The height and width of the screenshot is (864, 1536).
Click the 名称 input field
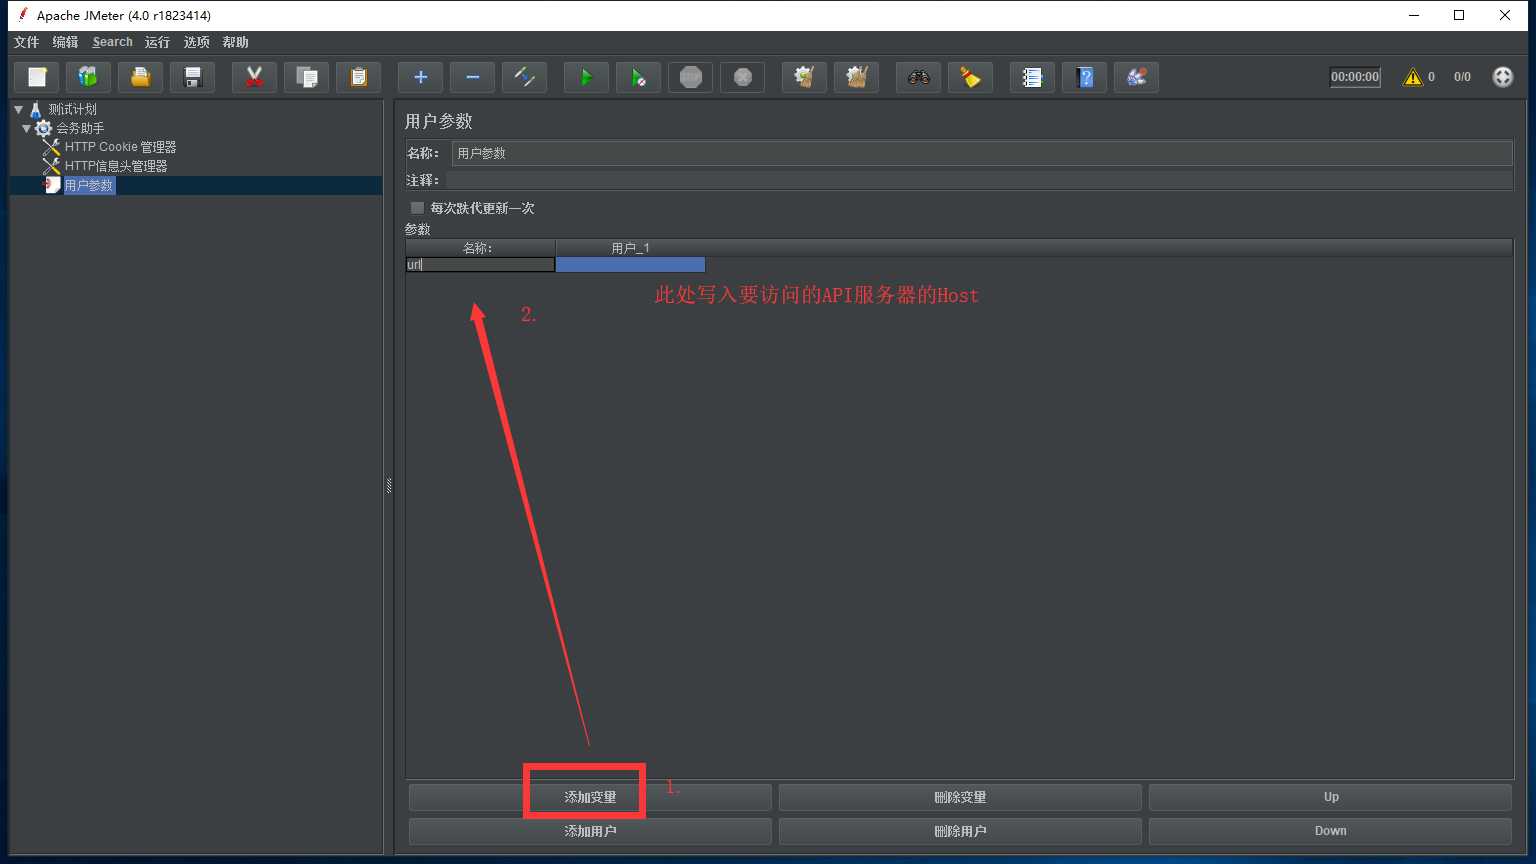(x=982, y=153)
